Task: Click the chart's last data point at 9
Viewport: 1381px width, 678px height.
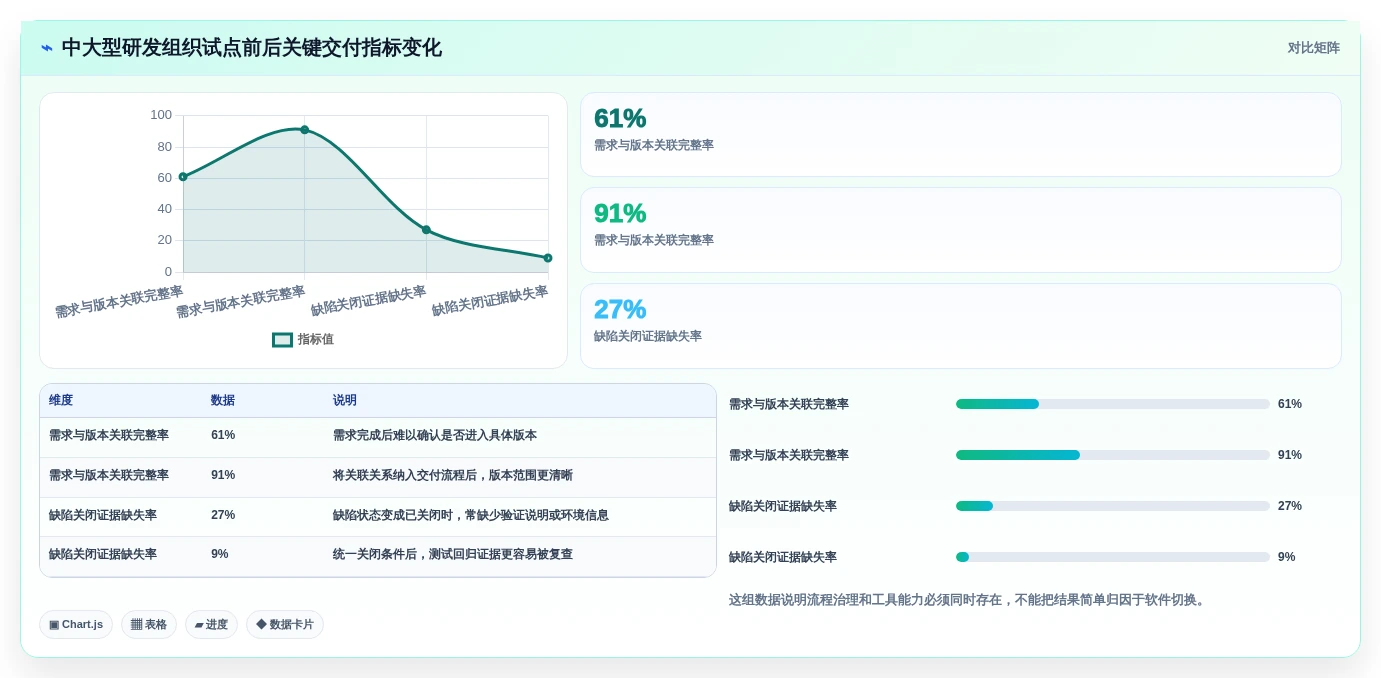Action: coord(548,258)
